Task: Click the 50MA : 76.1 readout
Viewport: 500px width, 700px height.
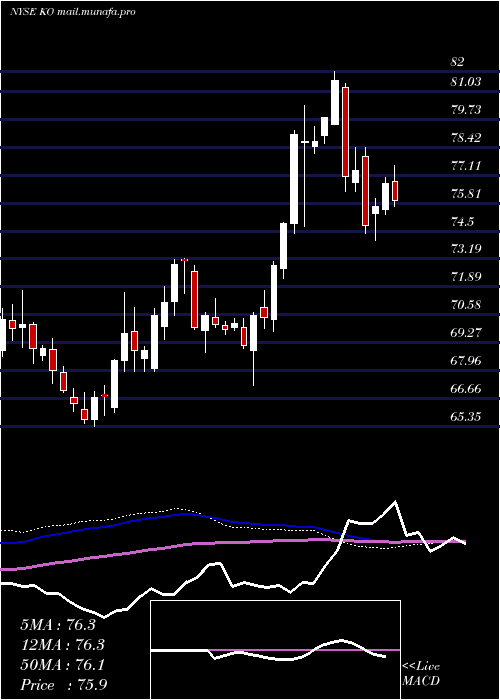Action: coord(62,665)
